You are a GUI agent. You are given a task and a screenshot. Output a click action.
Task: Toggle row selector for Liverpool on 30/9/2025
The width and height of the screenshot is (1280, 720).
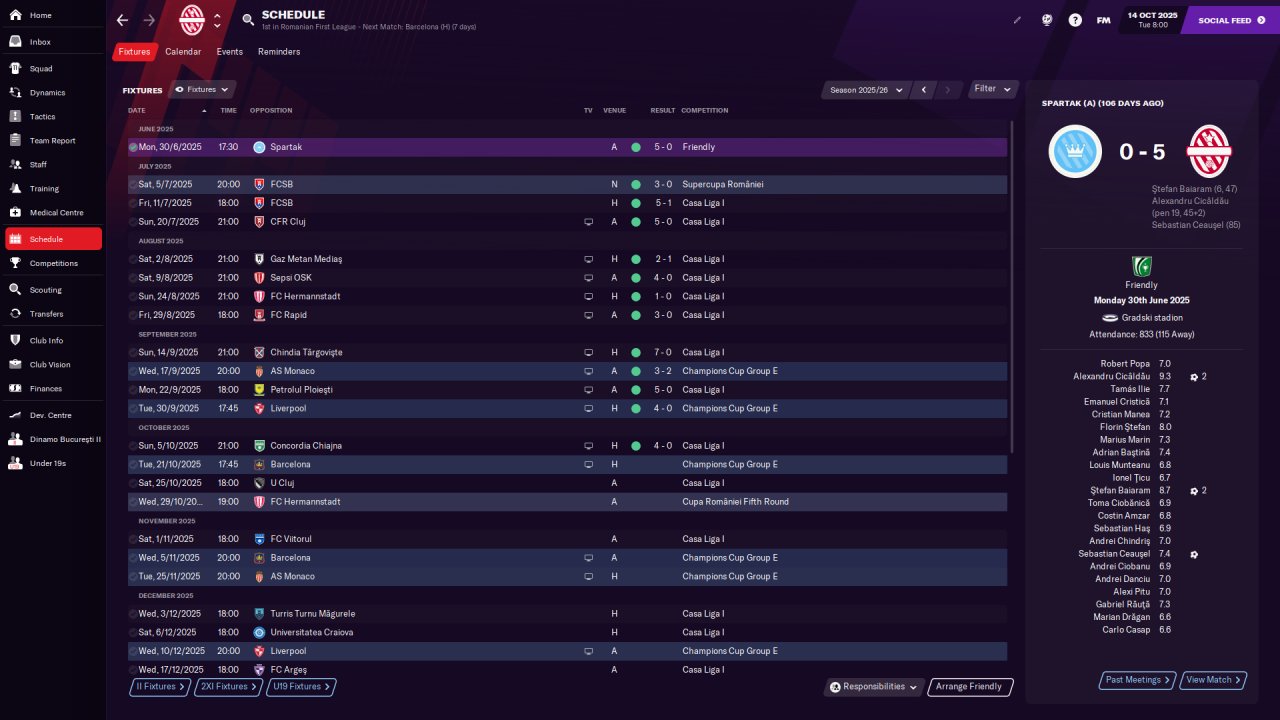point(133,409)
